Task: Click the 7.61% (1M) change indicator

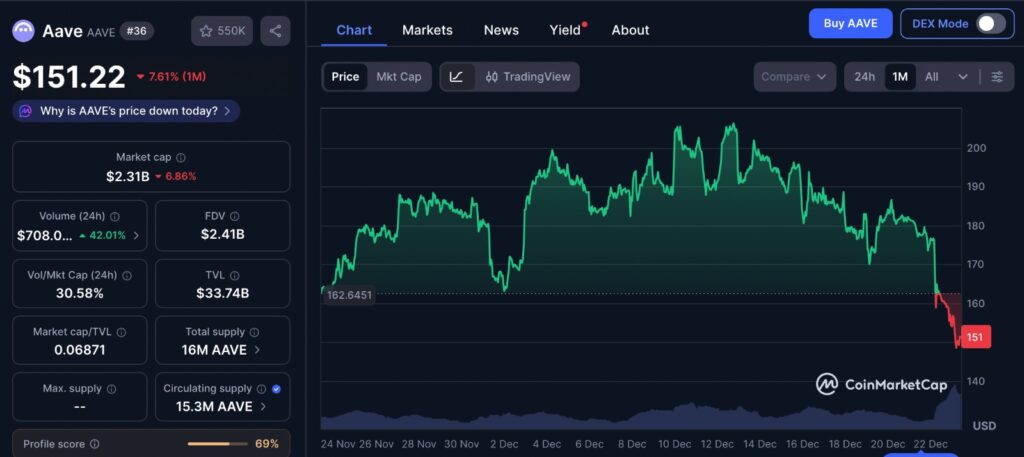Action: point(171,77)
